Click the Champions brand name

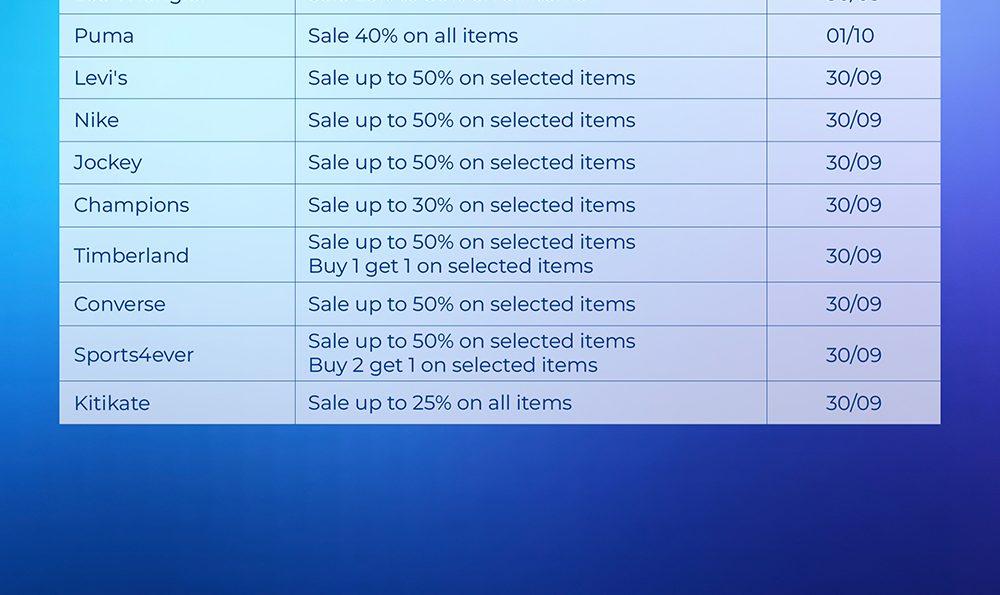click(x=131, y=205)
